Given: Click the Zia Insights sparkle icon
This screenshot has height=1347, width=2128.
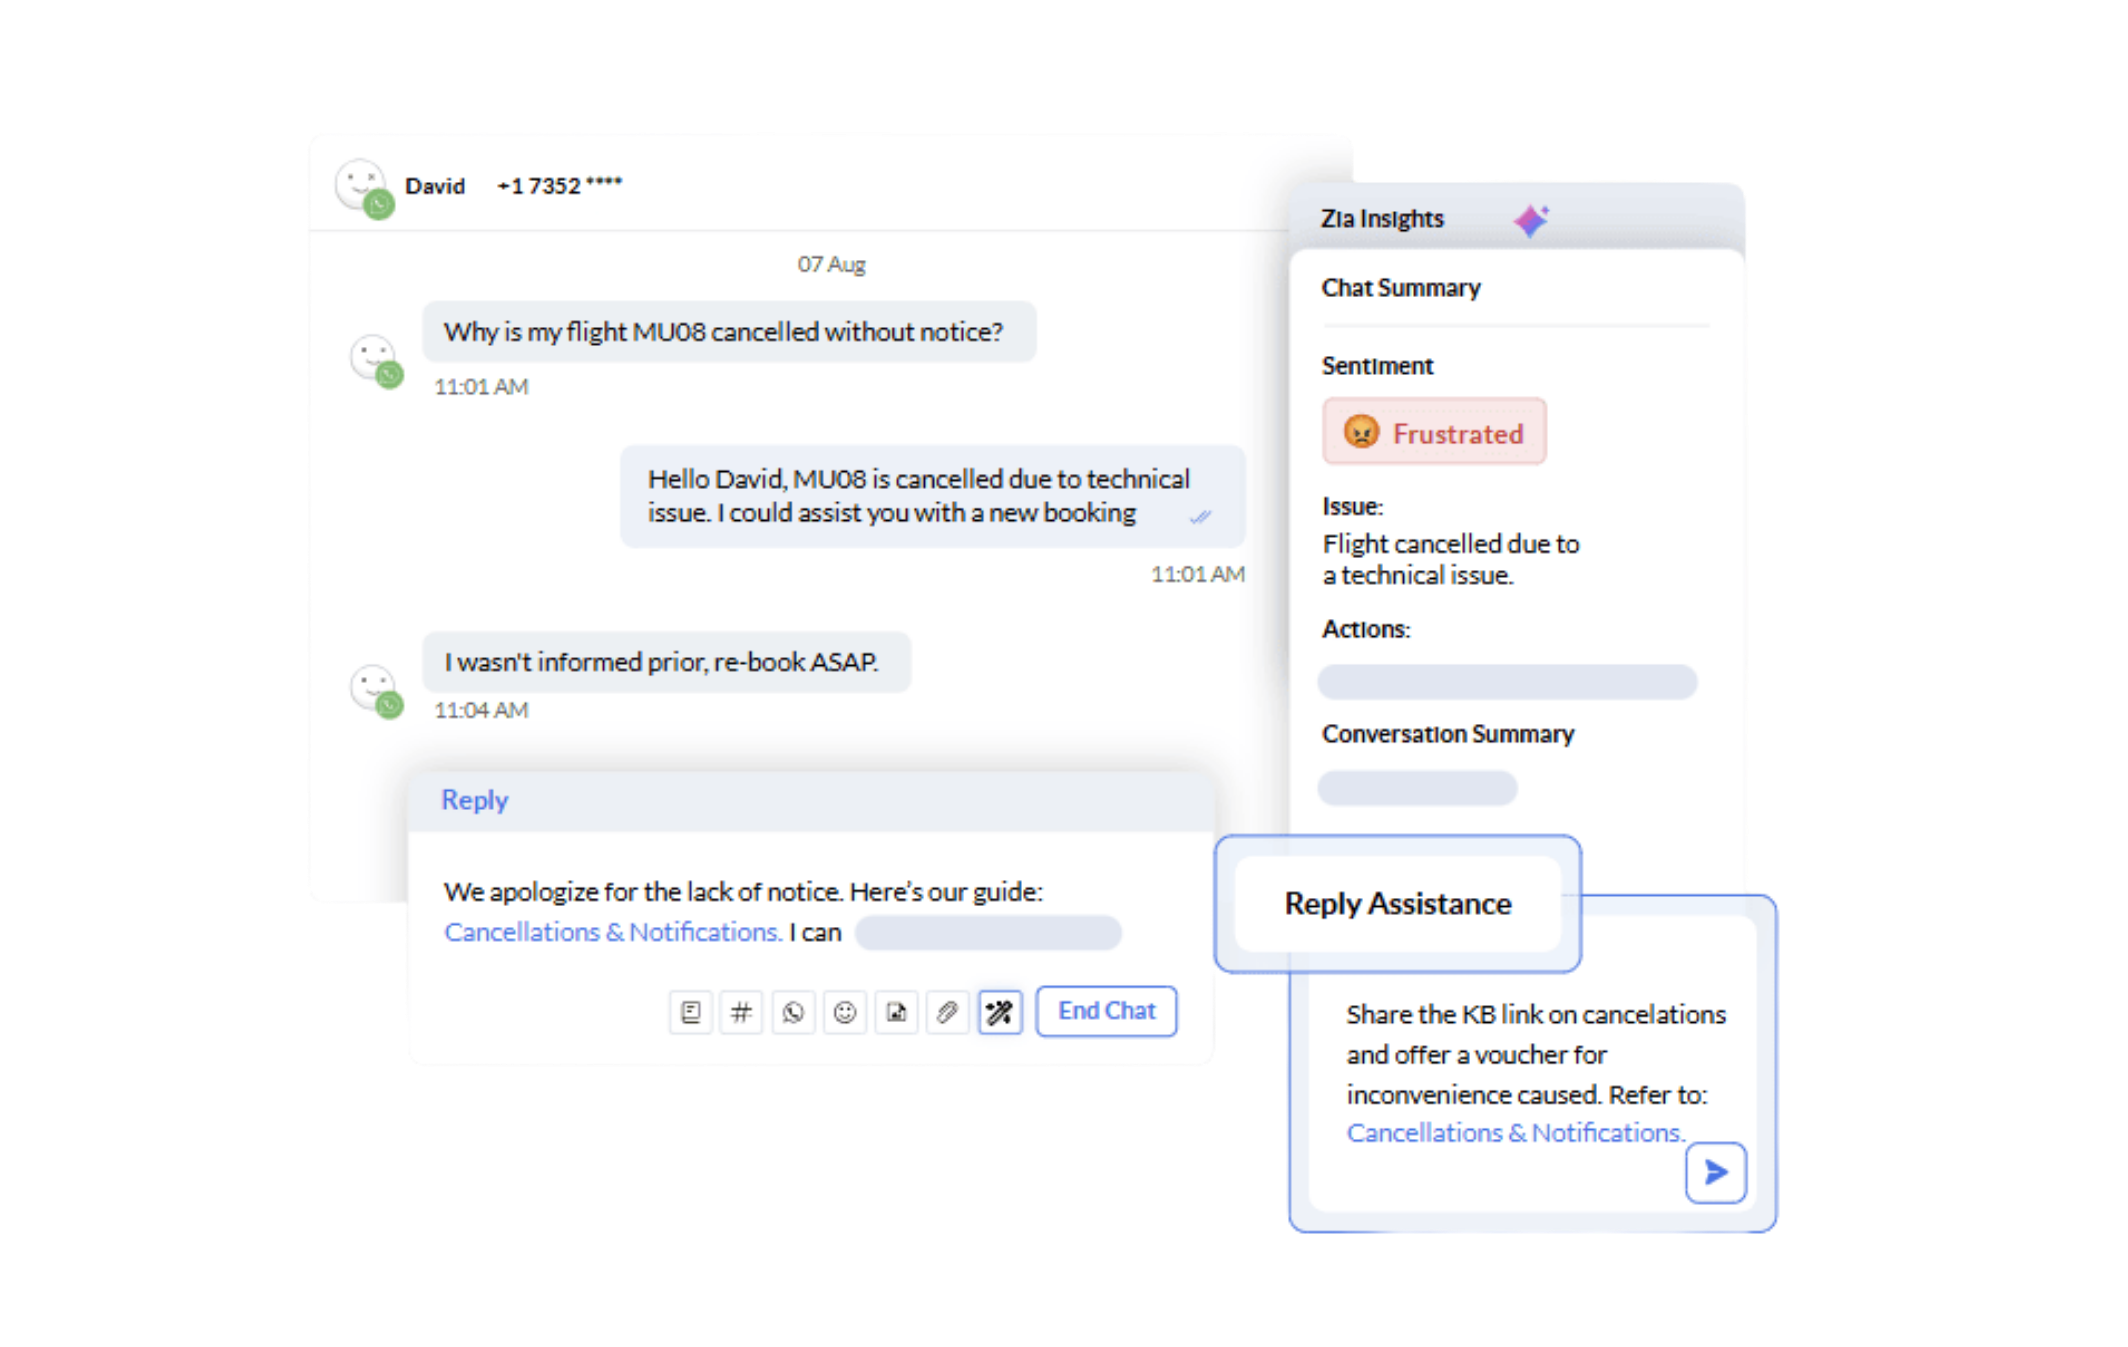Looking at the screenshot, I should point(1530,220).
